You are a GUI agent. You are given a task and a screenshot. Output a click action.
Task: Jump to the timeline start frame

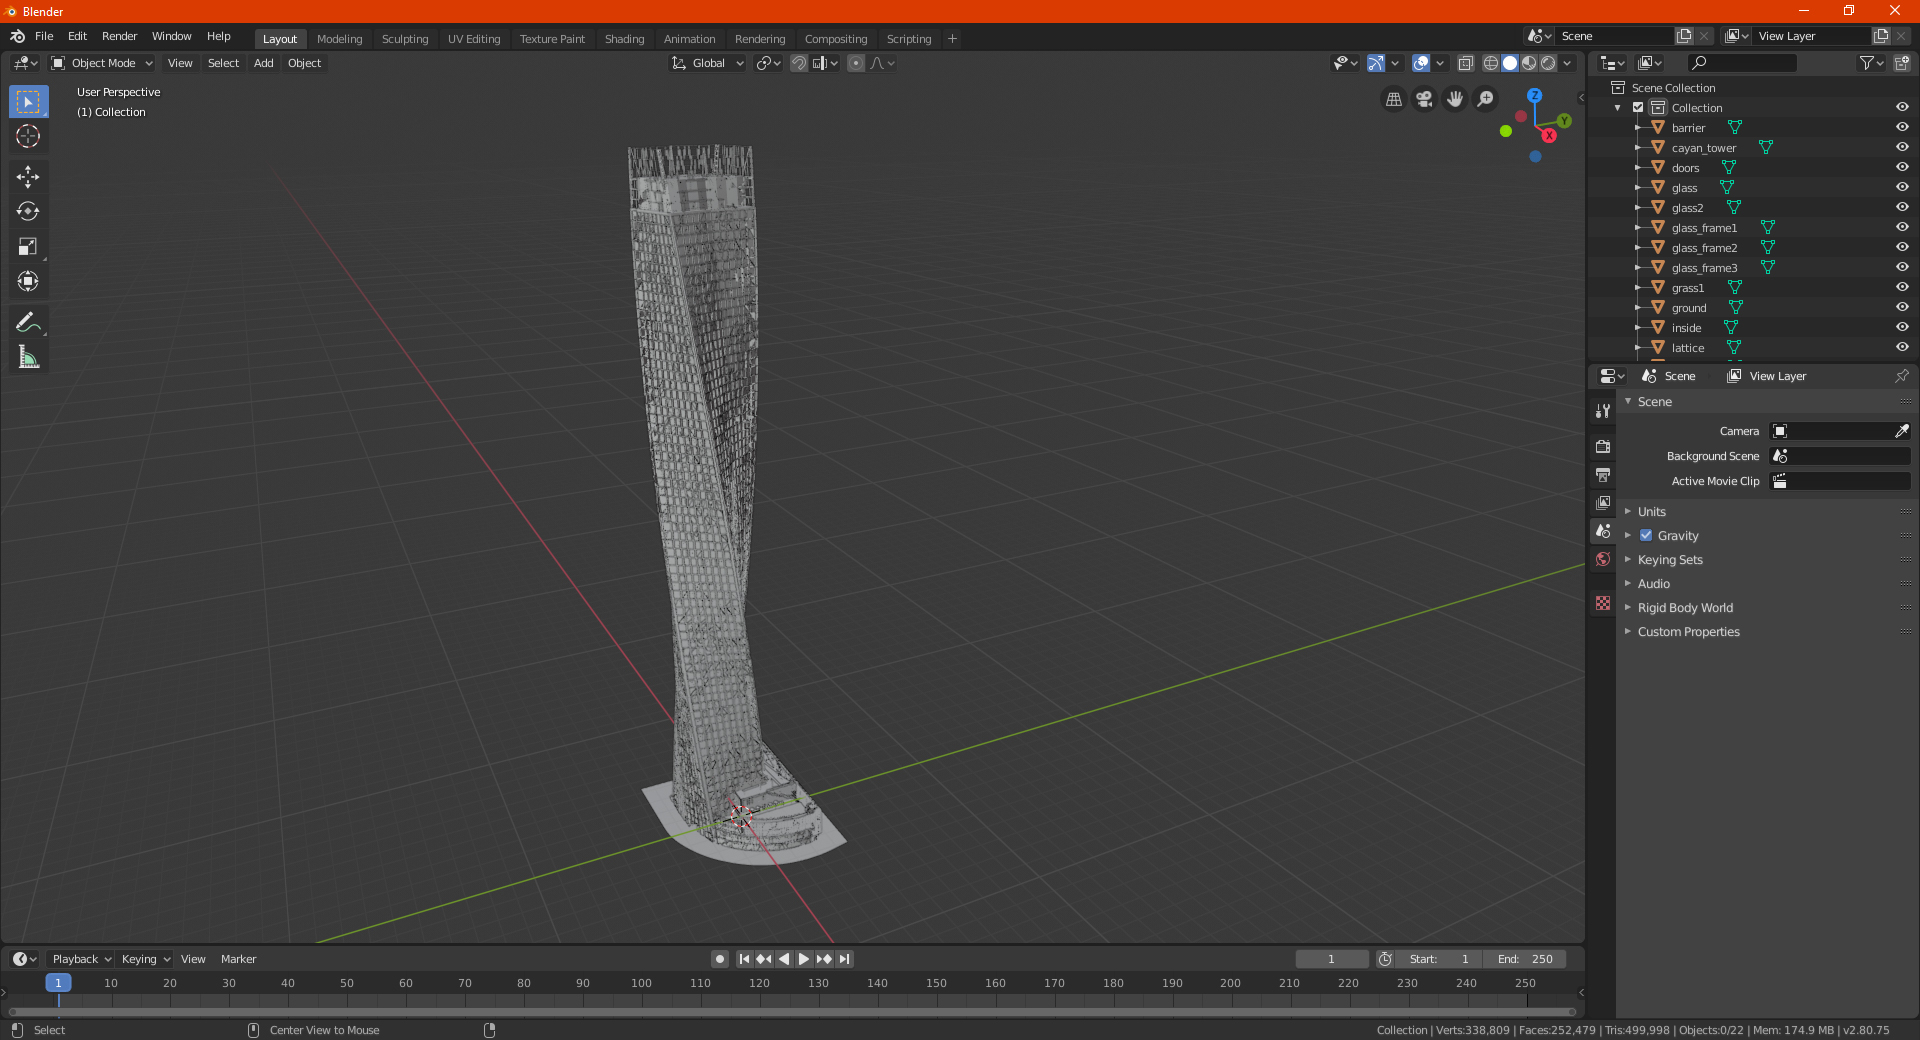tap(744, 959)
